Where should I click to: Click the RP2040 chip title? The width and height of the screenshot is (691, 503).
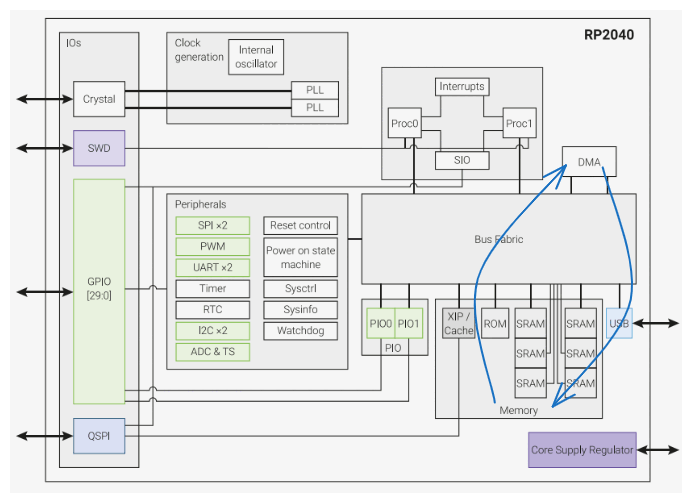tap(609, 35)
